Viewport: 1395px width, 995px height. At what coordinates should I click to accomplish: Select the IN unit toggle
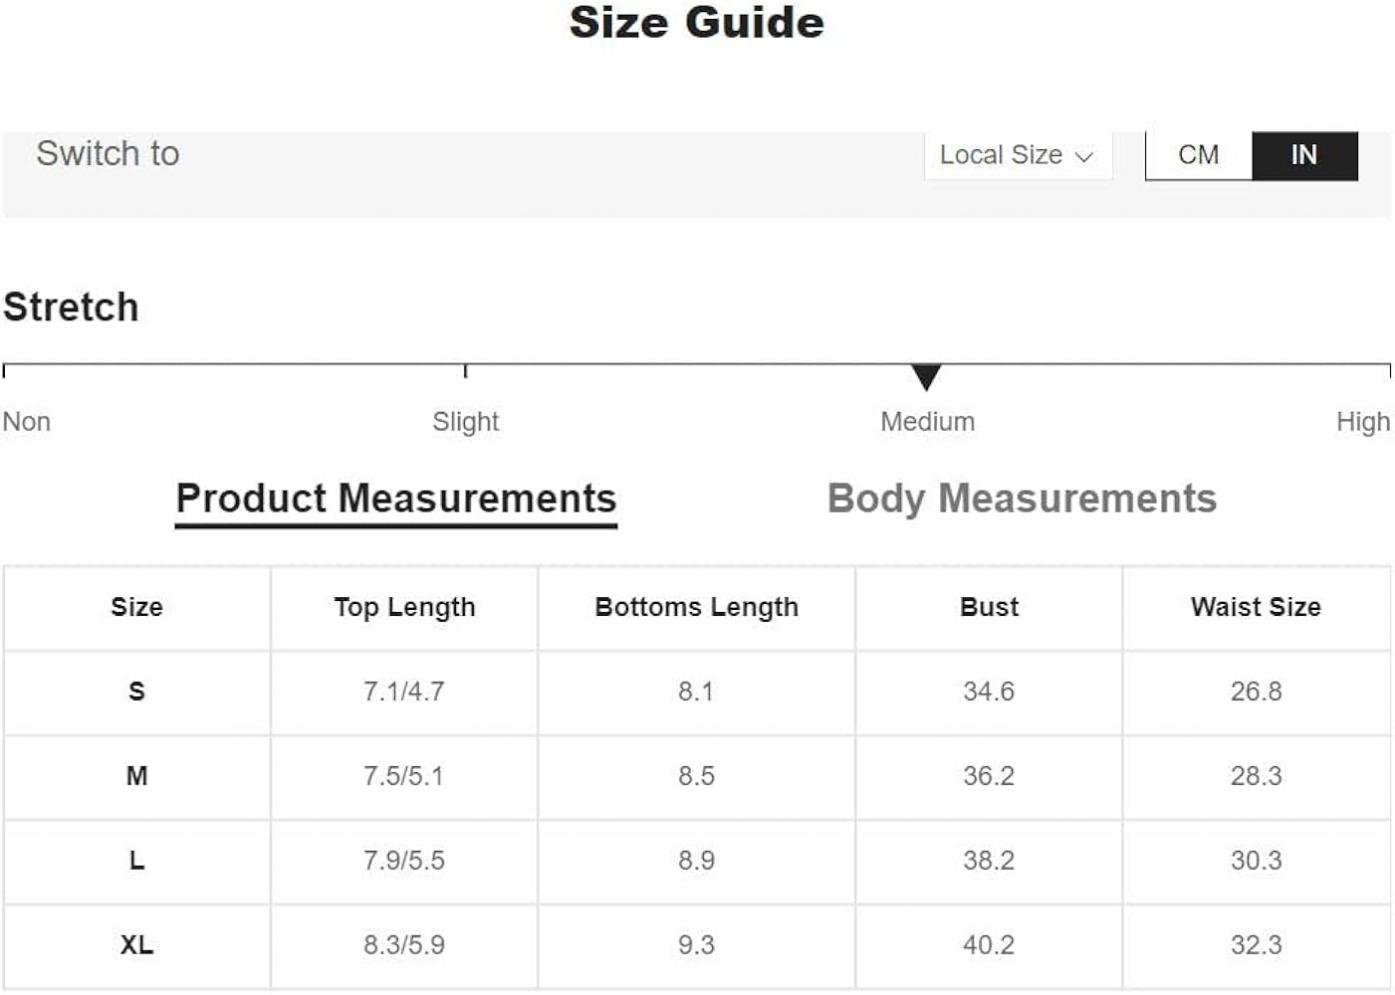(x=1304, y=155)
